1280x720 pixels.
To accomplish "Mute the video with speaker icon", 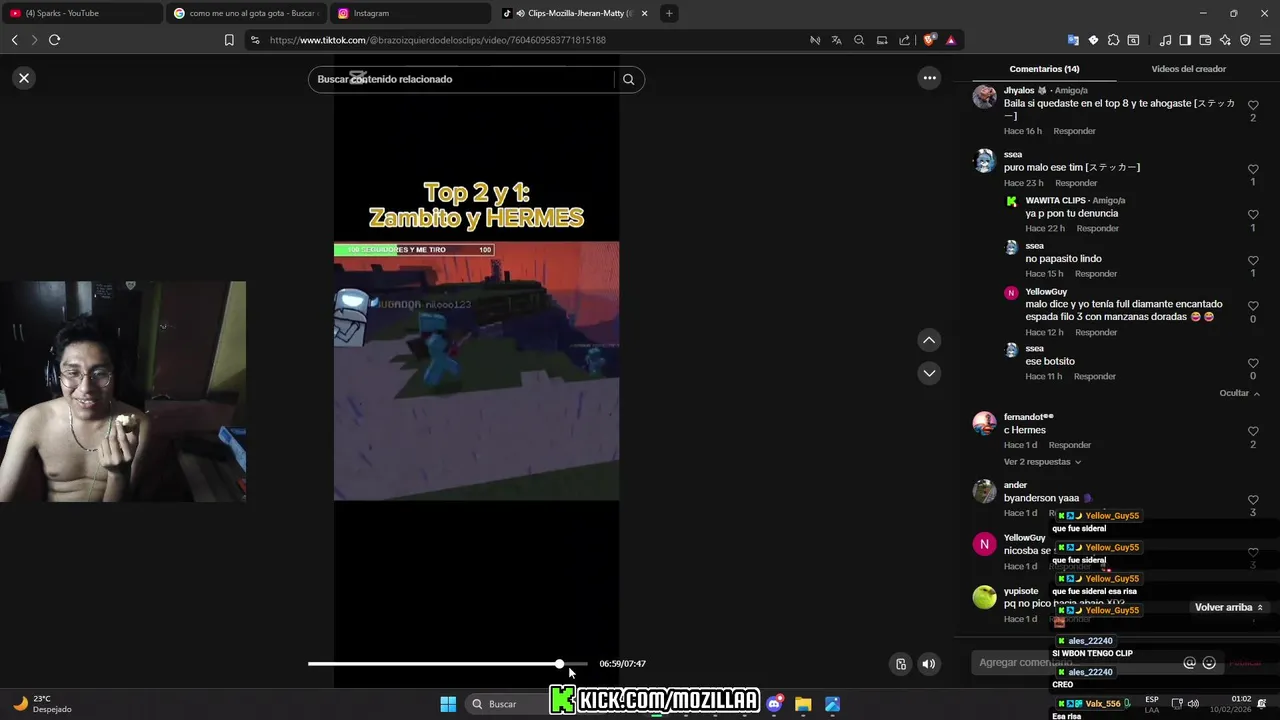I will coord(929,664).
